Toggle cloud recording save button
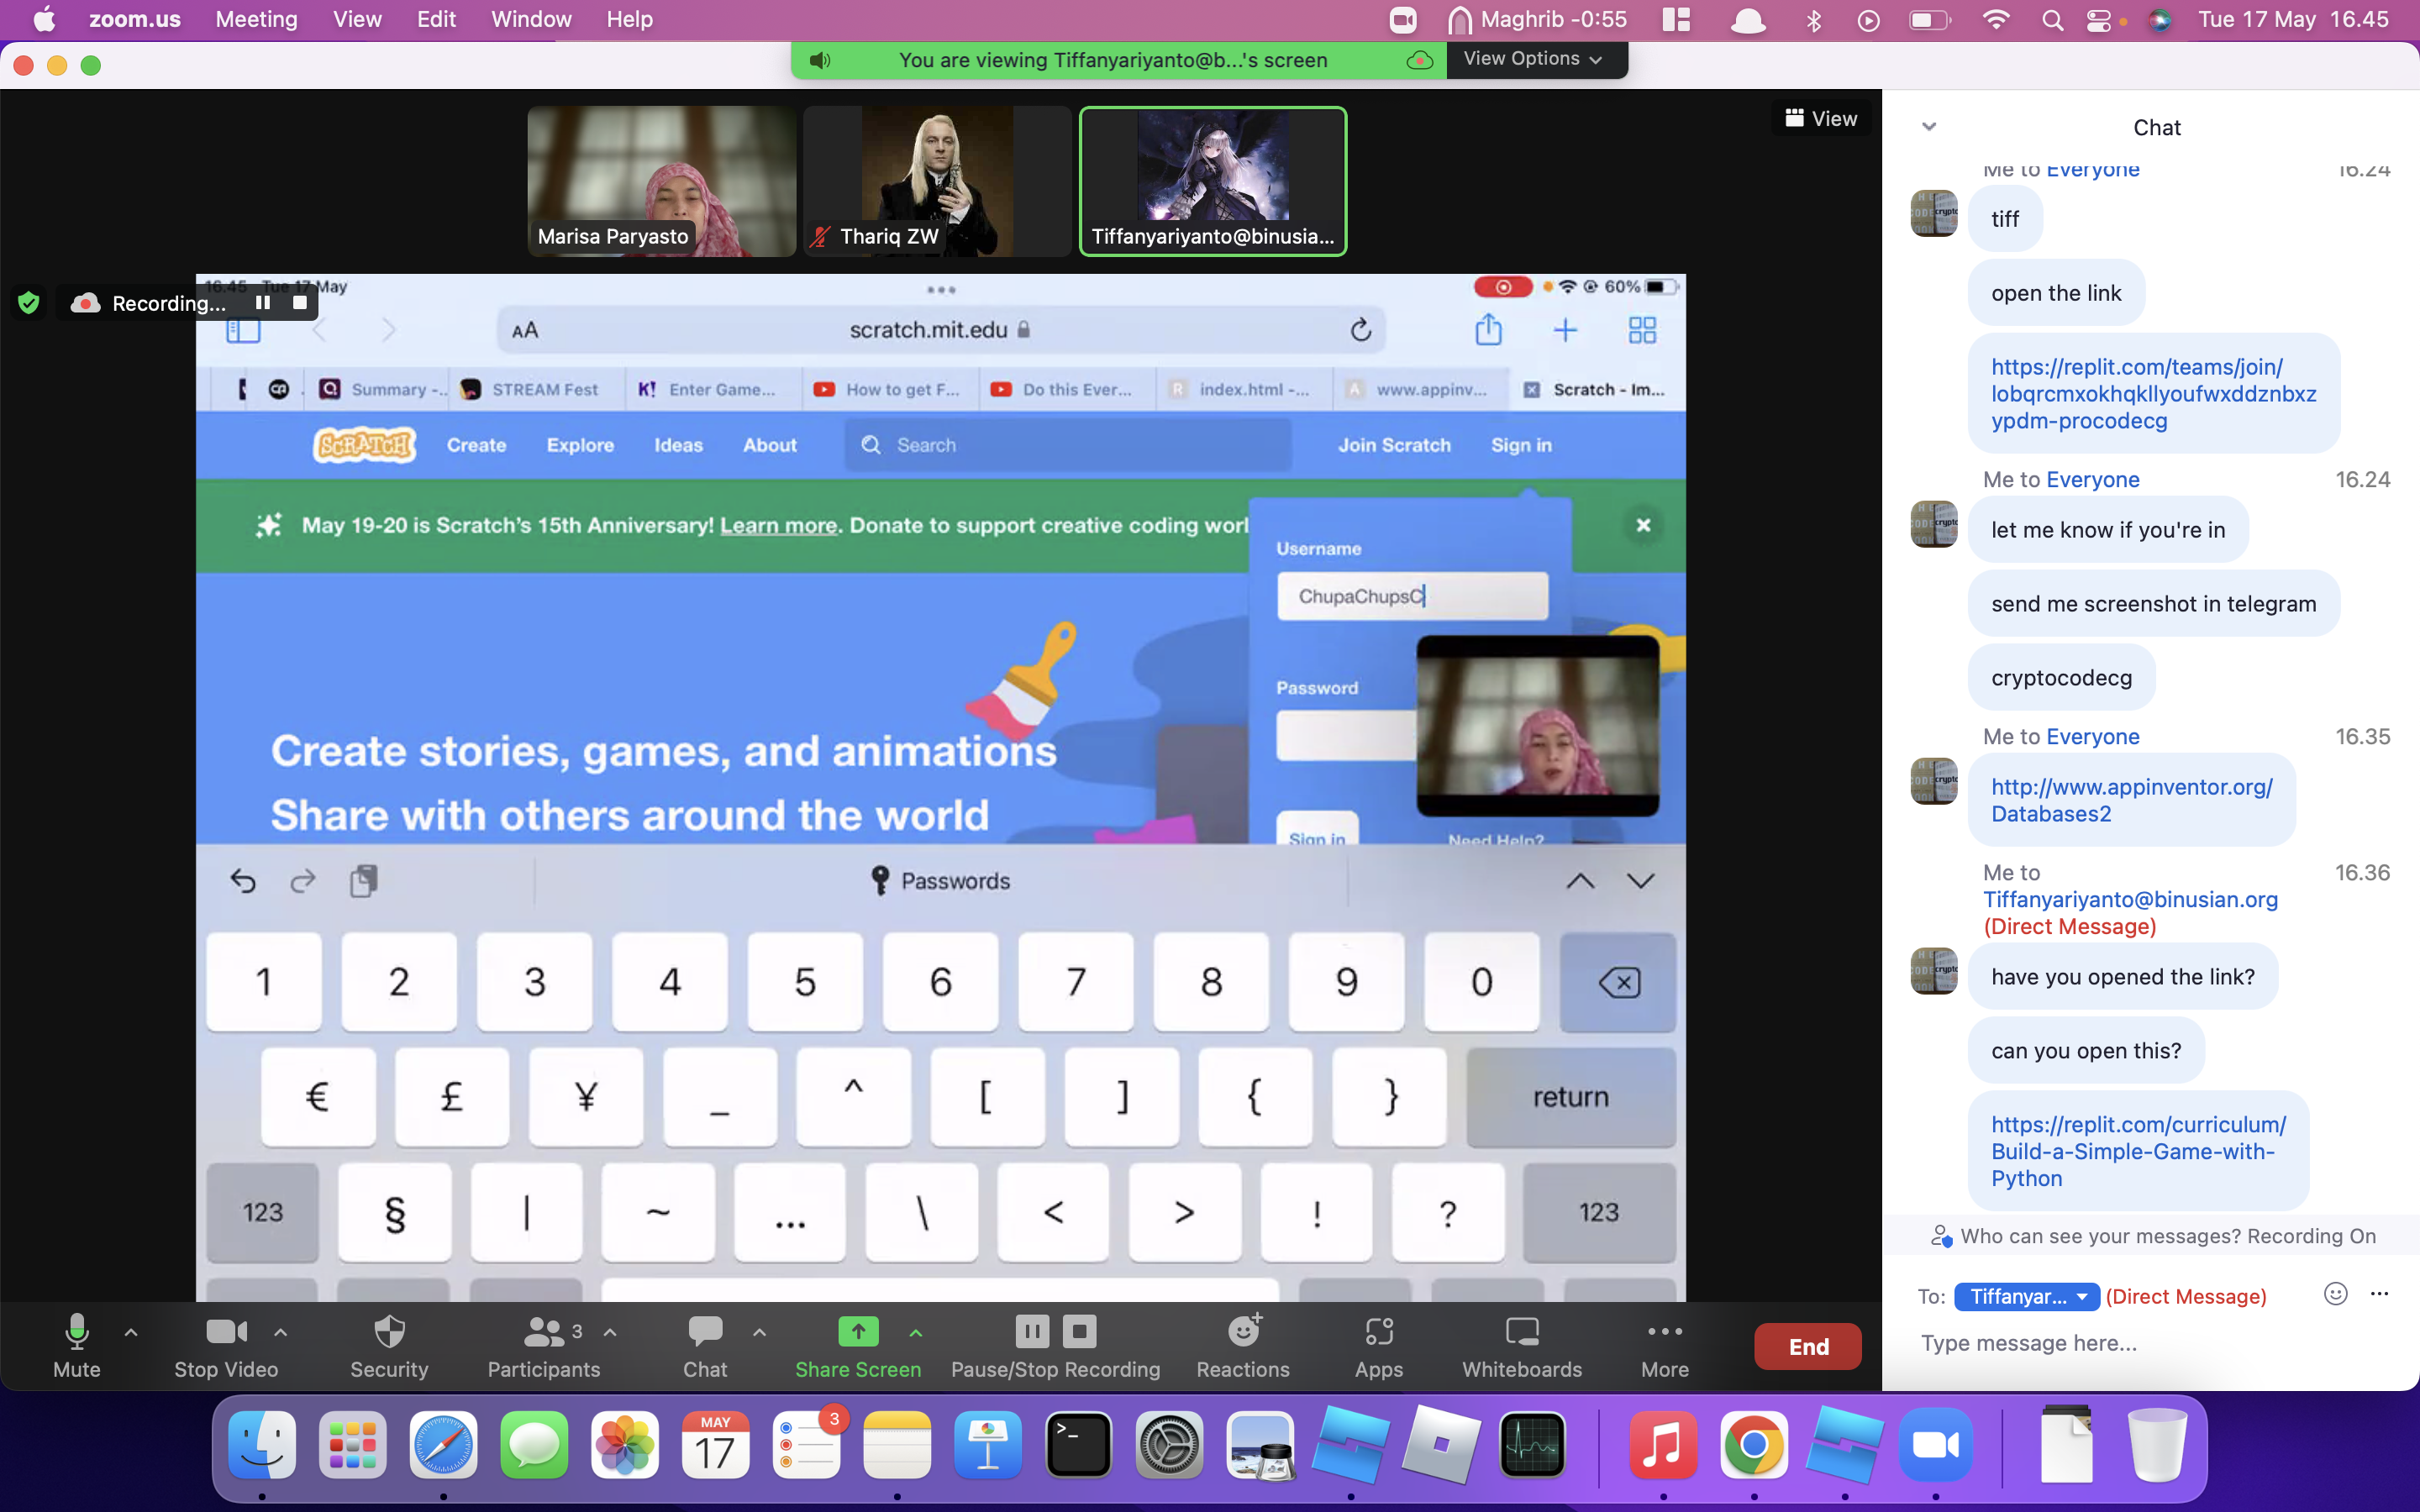 [1420, 60]
